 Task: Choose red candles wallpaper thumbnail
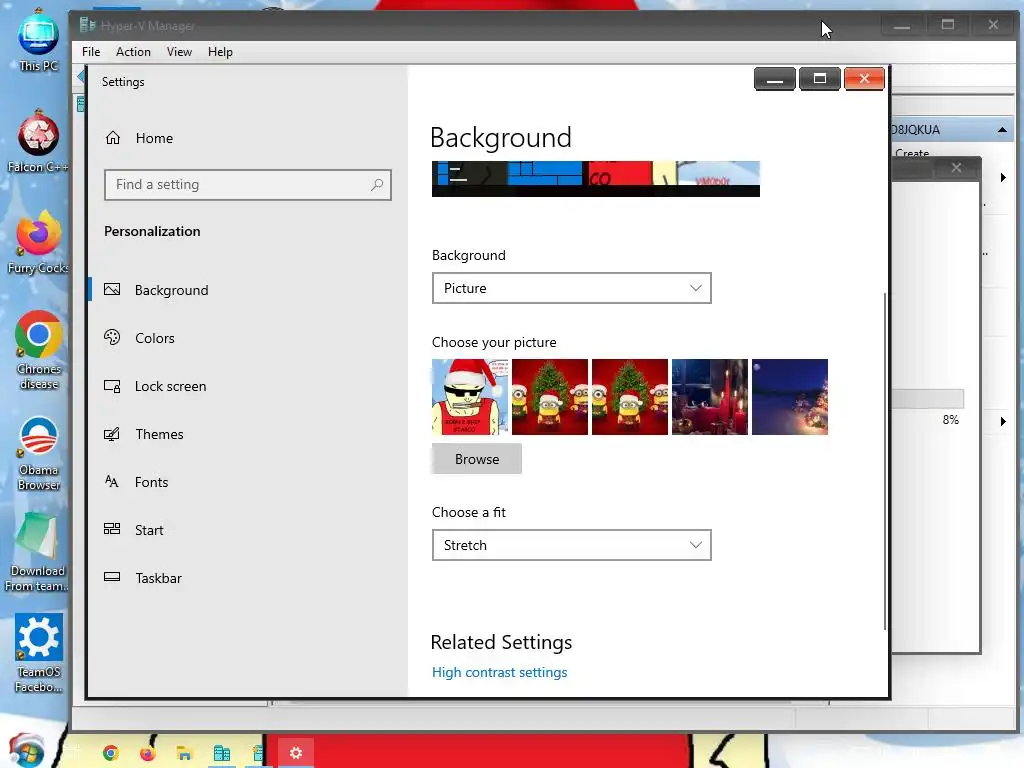(x=710, y=397)
